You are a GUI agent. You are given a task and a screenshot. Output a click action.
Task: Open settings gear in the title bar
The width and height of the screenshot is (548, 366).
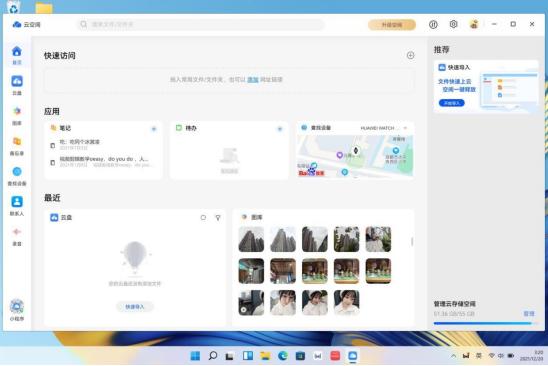(453, 24)
